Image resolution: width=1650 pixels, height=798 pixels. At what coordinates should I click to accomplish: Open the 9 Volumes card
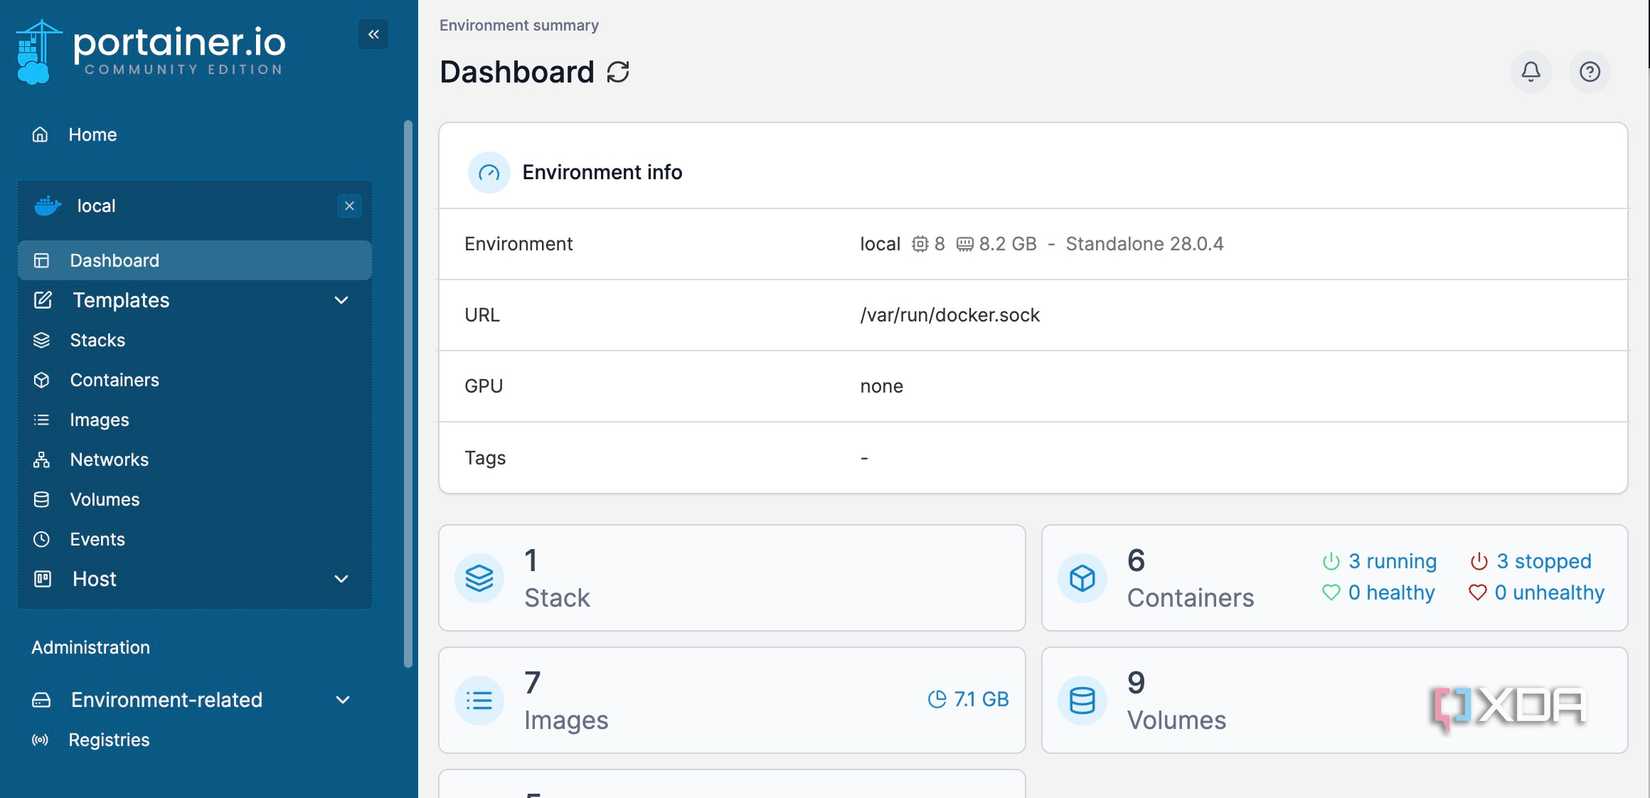1334,700
